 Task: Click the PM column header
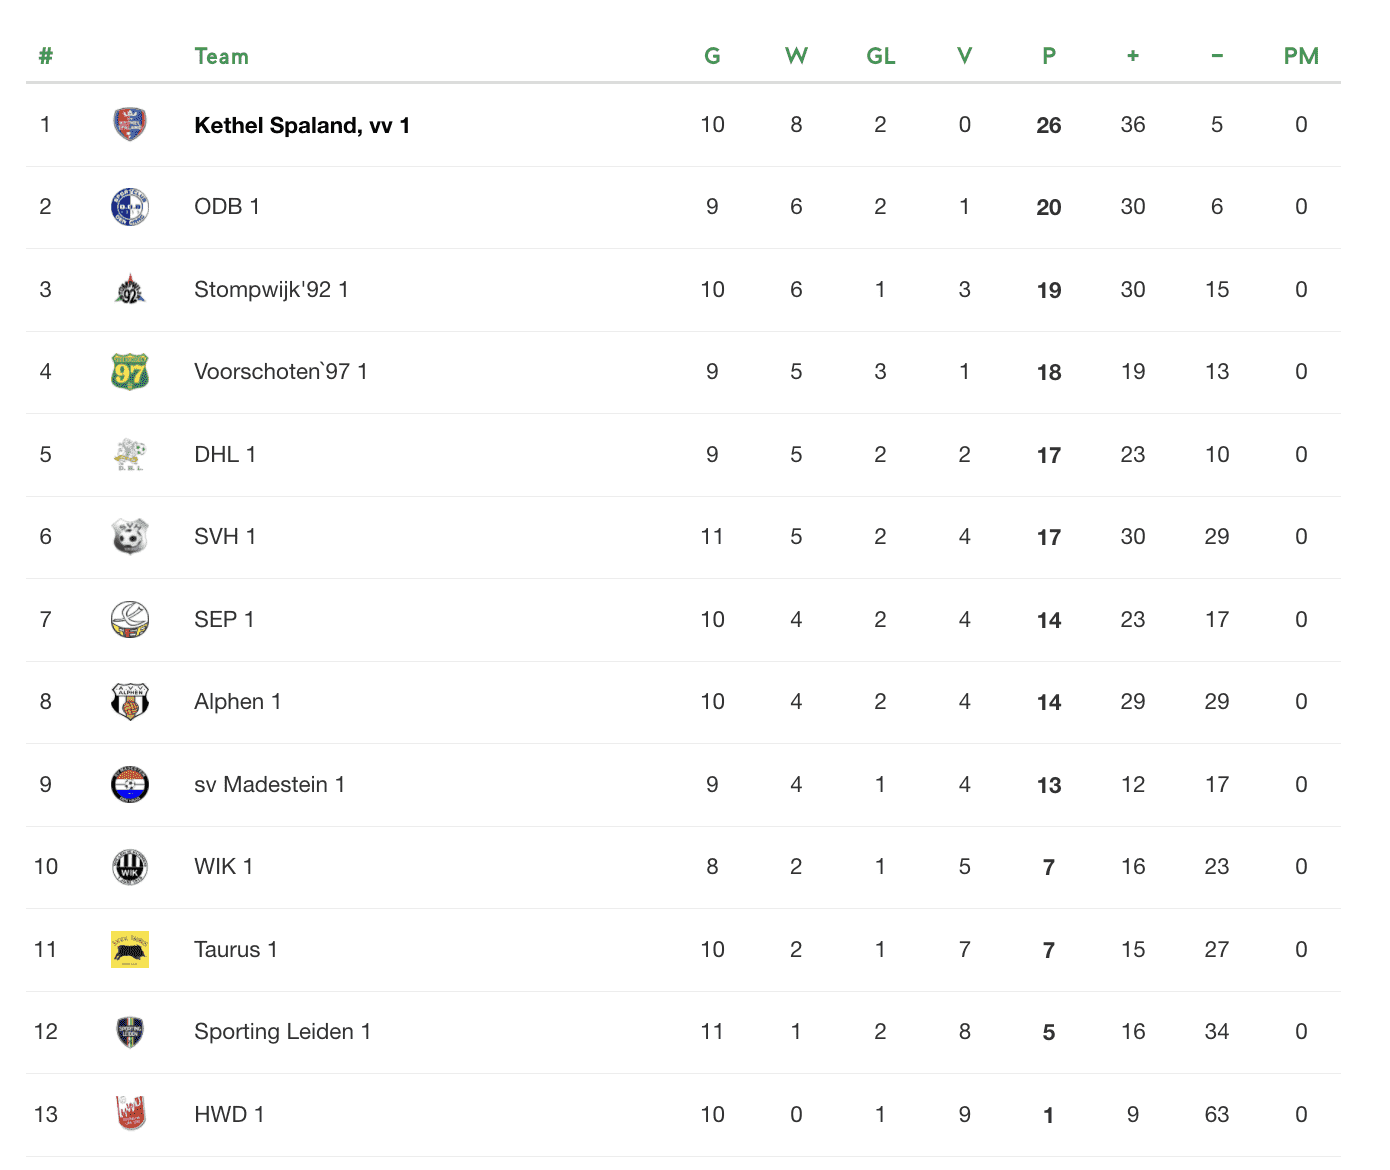pos(1301,56)
